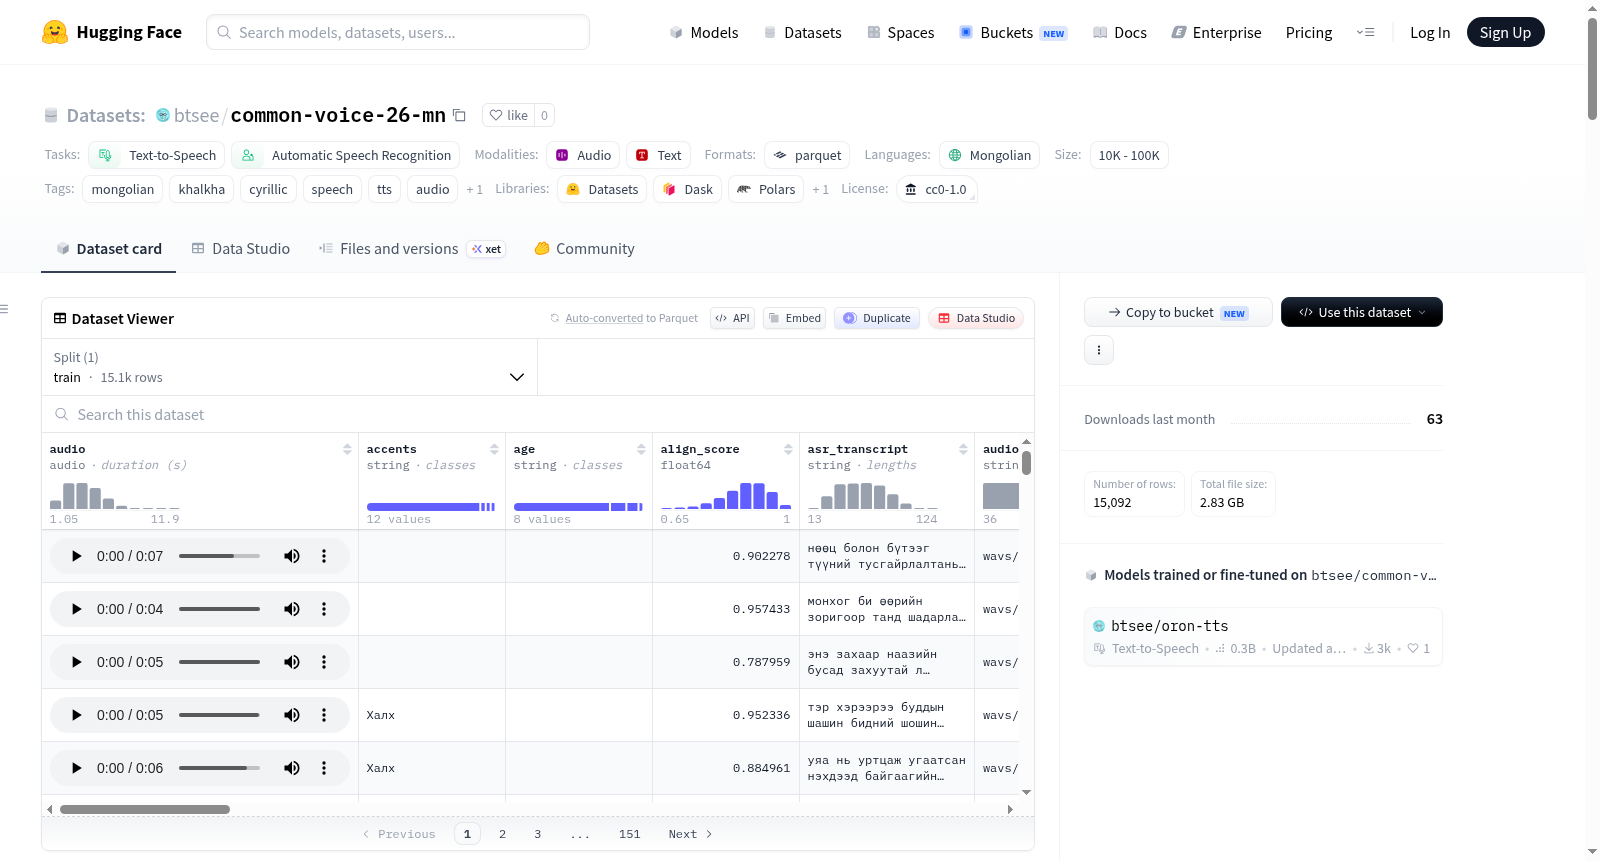The height and width of the screenshot is (861, 1600).
Task: Sort by the asr_transcript column
Action: (963, 449)
